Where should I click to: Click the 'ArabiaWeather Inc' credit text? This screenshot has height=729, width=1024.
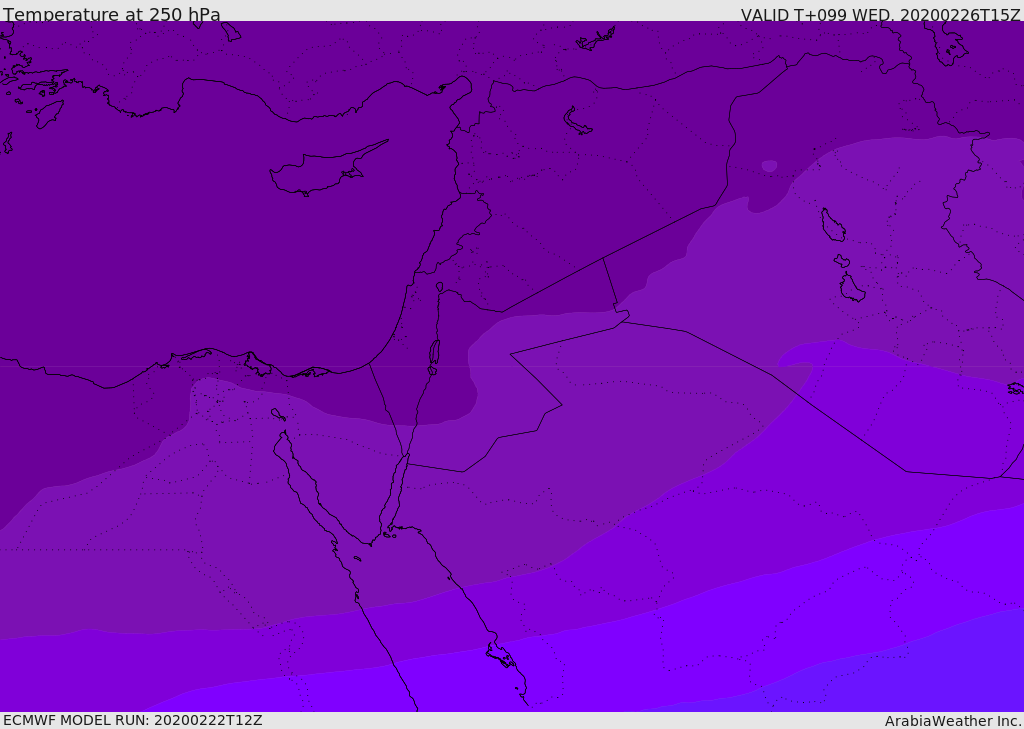coord(953,721)
